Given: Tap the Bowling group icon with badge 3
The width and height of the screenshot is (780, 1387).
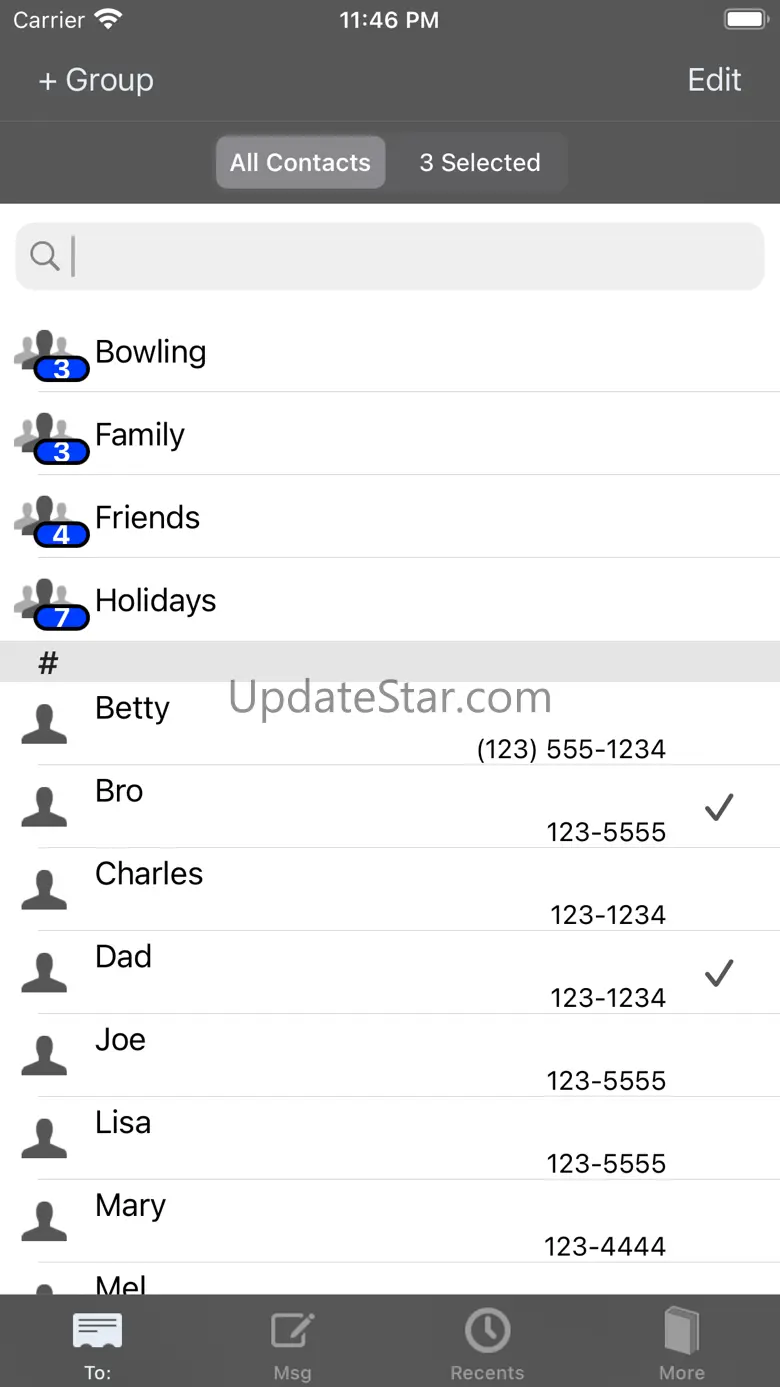Looking at the screenshot, I should (52, 356).
